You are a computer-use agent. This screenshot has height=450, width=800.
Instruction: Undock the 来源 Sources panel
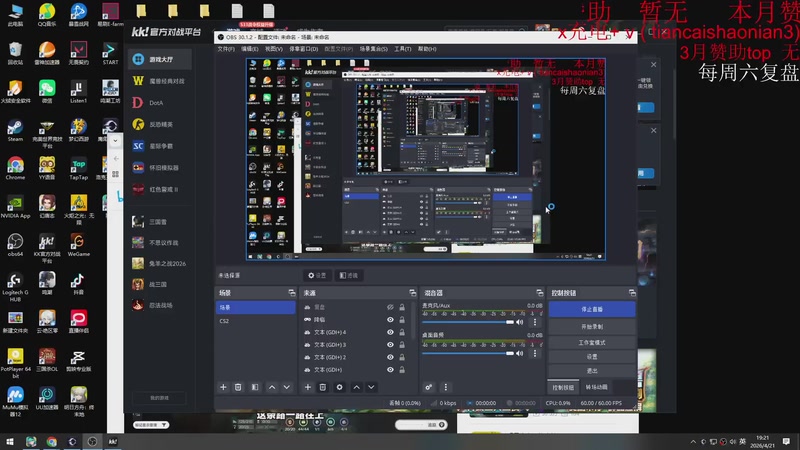pos(412,293)
